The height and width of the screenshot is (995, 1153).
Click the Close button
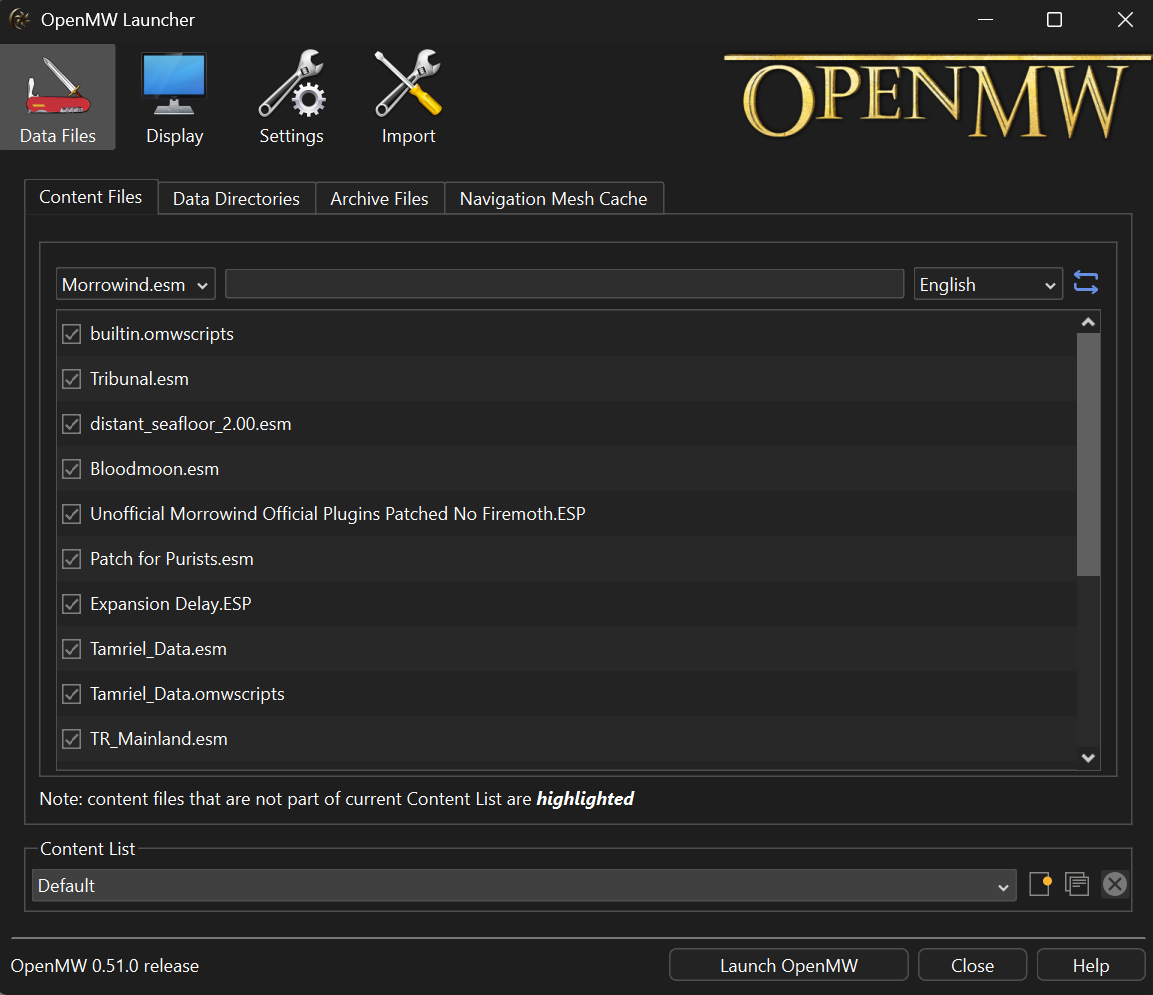[973, 965]
